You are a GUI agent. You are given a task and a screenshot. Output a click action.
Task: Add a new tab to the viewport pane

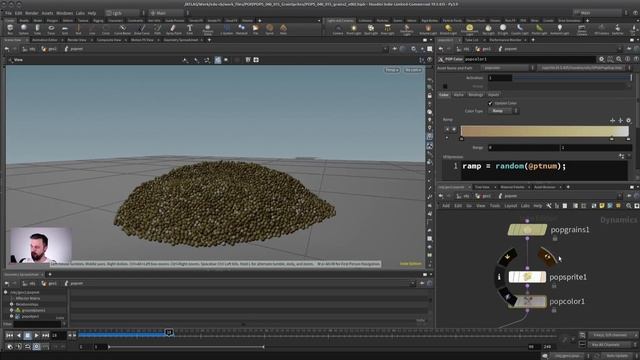click(209, 40)
